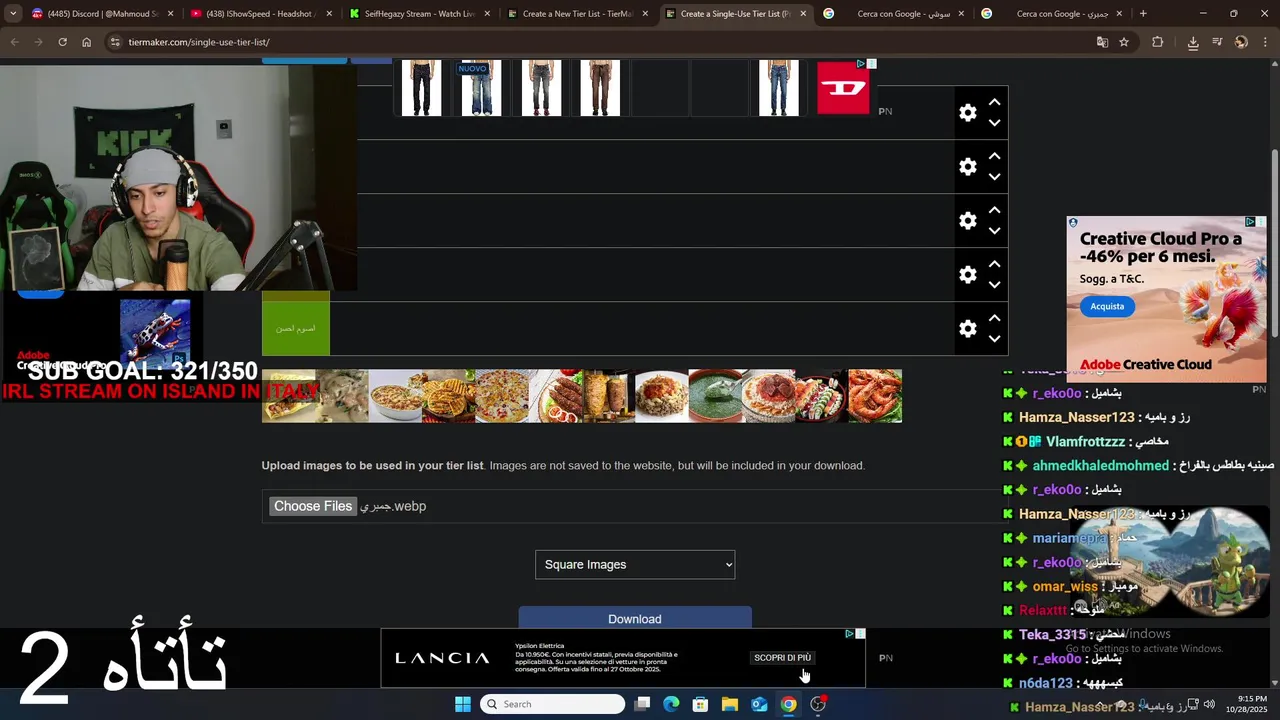Select the jeans thumbnail labeled NUOVO
The image size is (1280, 720).
pyautogui.click(x=481, y=88)
